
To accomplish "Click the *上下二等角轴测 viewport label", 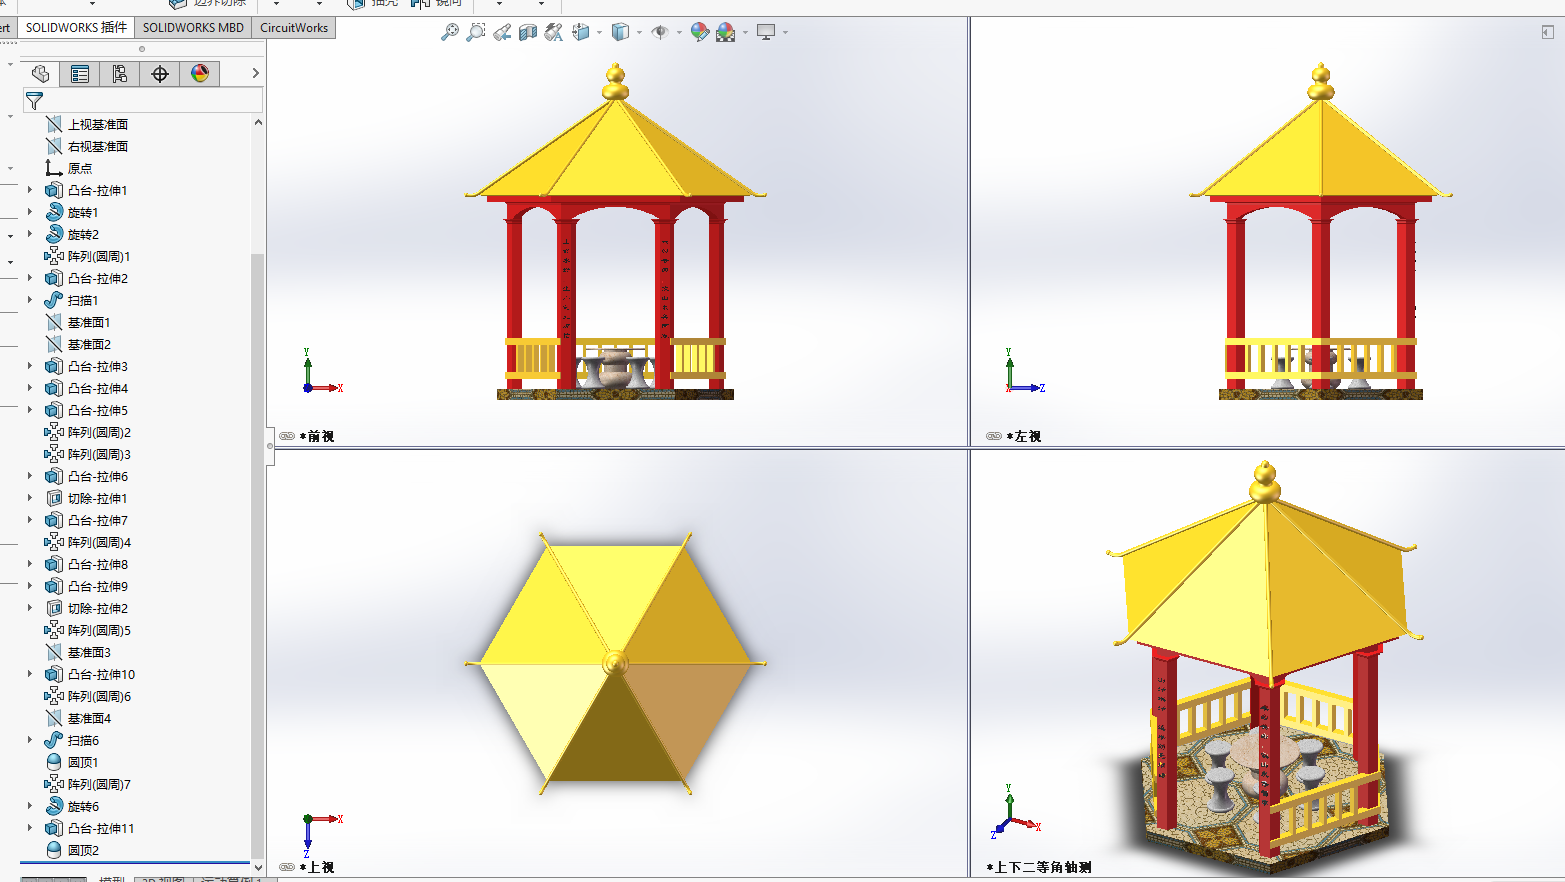I will [x=1039, y=867].
